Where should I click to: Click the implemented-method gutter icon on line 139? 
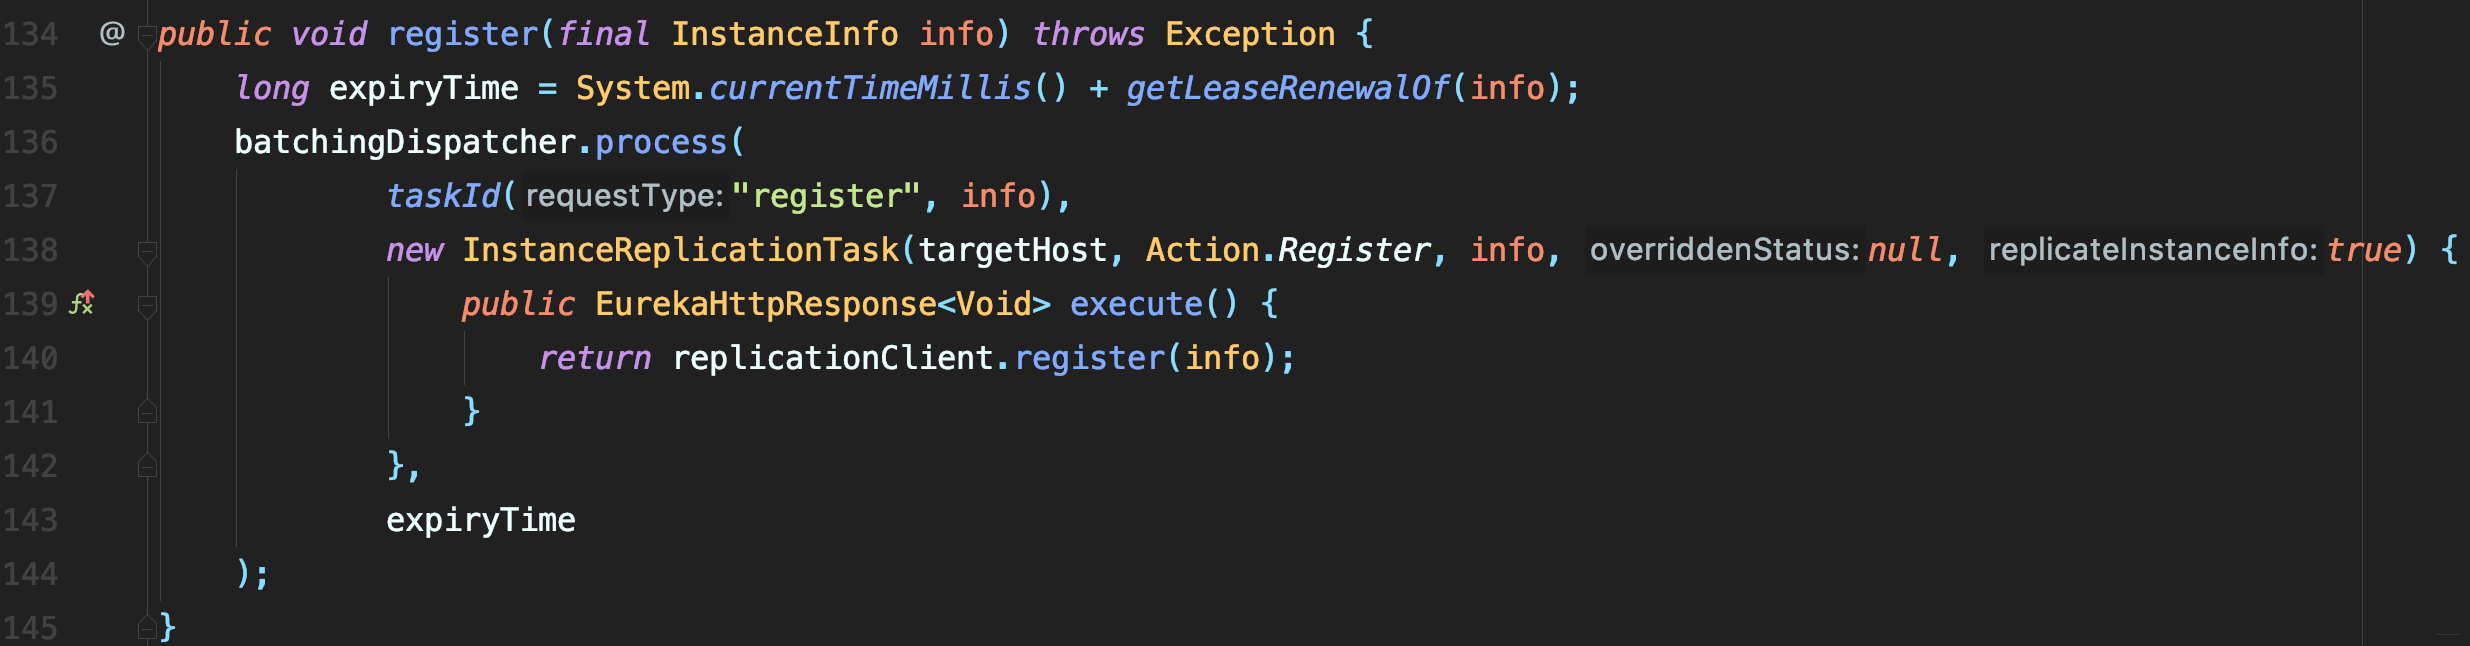(x=81, y=302)
